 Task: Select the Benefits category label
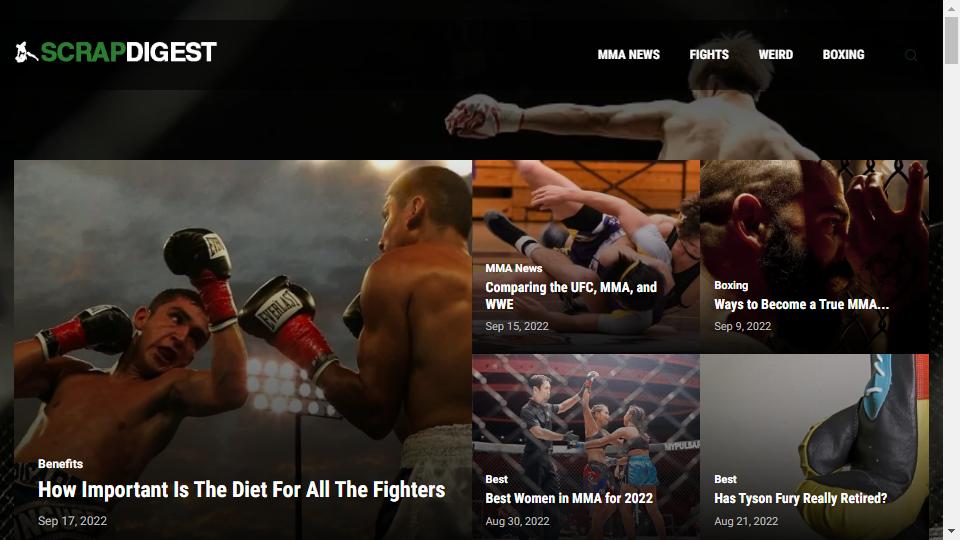pos(60,464)
